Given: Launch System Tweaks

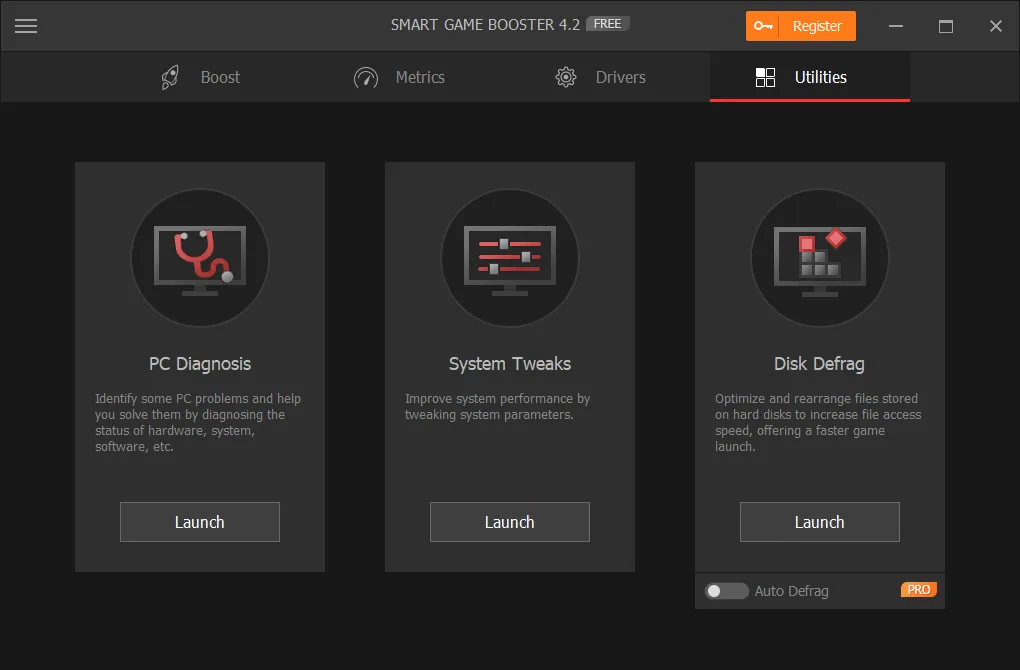Looking at the screenshot, I should (509, 521).
